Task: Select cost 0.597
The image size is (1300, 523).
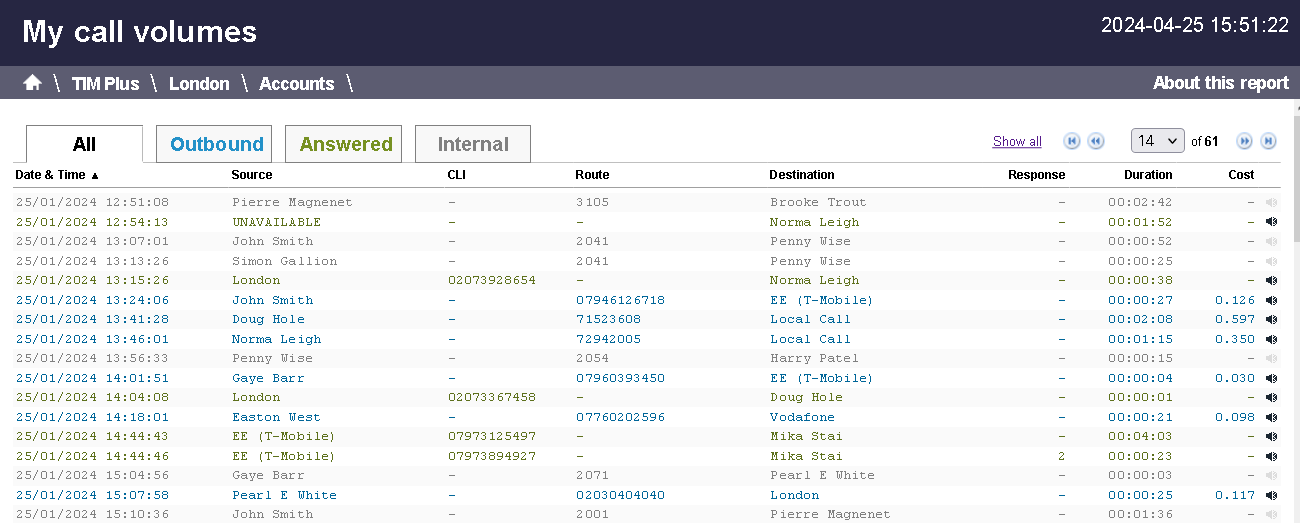Action: click(x=1235, y=319)
